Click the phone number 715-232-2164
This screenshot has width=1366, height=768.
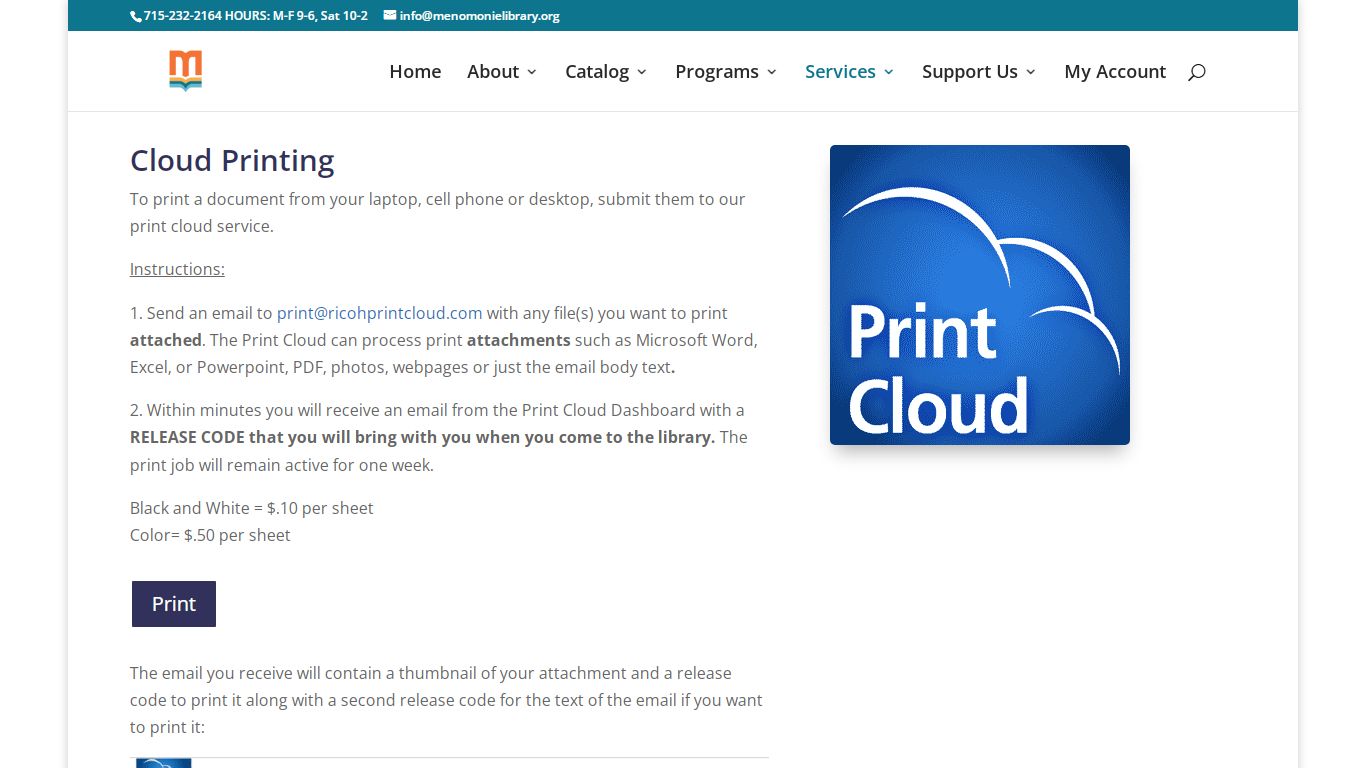click(x=182, y=16)
